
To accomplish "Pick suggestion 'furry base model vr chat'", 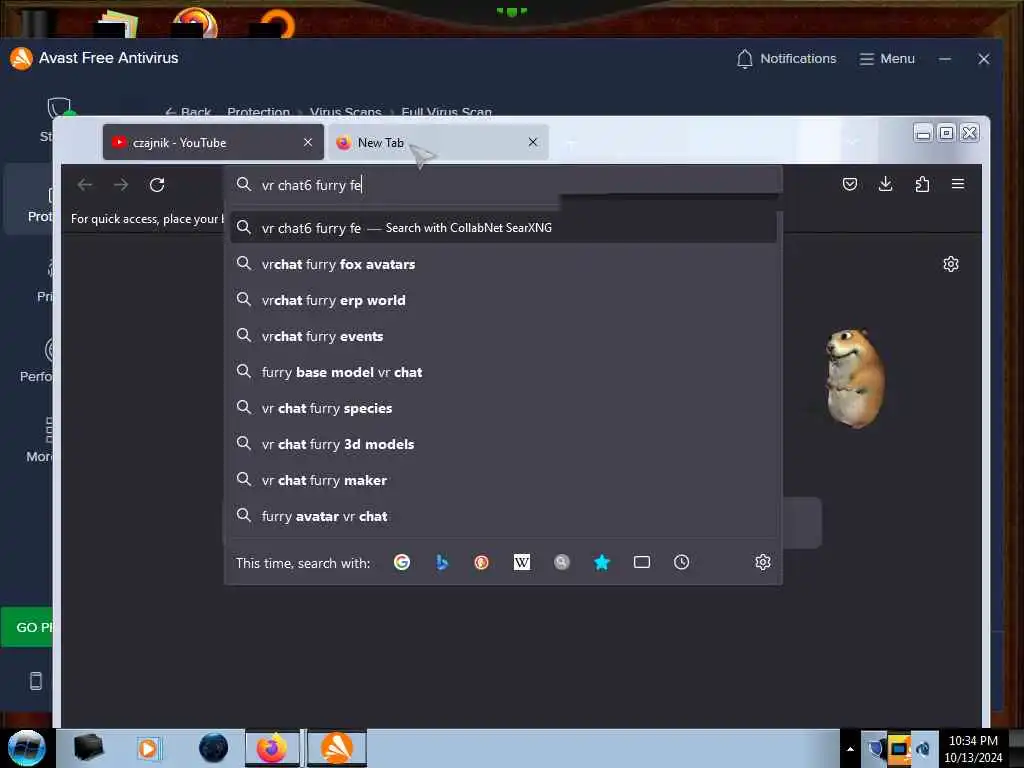I will pyautogui.click(x=503, y=372).
